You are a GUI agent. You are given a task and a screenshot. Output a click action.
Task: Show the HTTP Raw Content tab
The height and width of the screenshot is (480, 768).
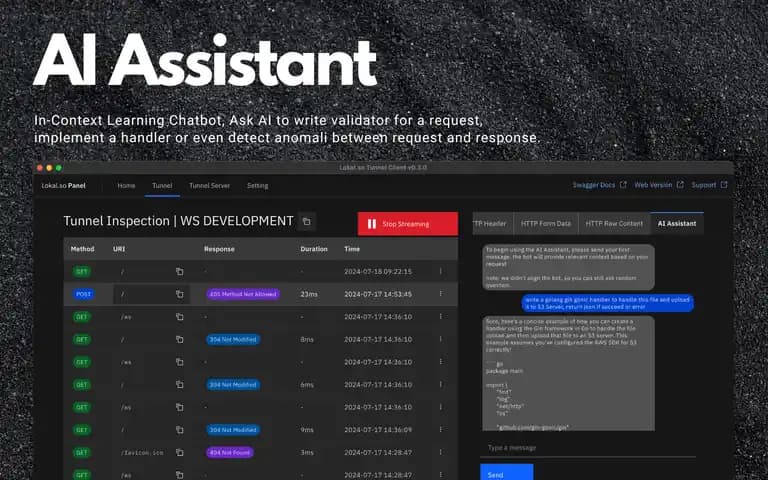pos(614,223)
